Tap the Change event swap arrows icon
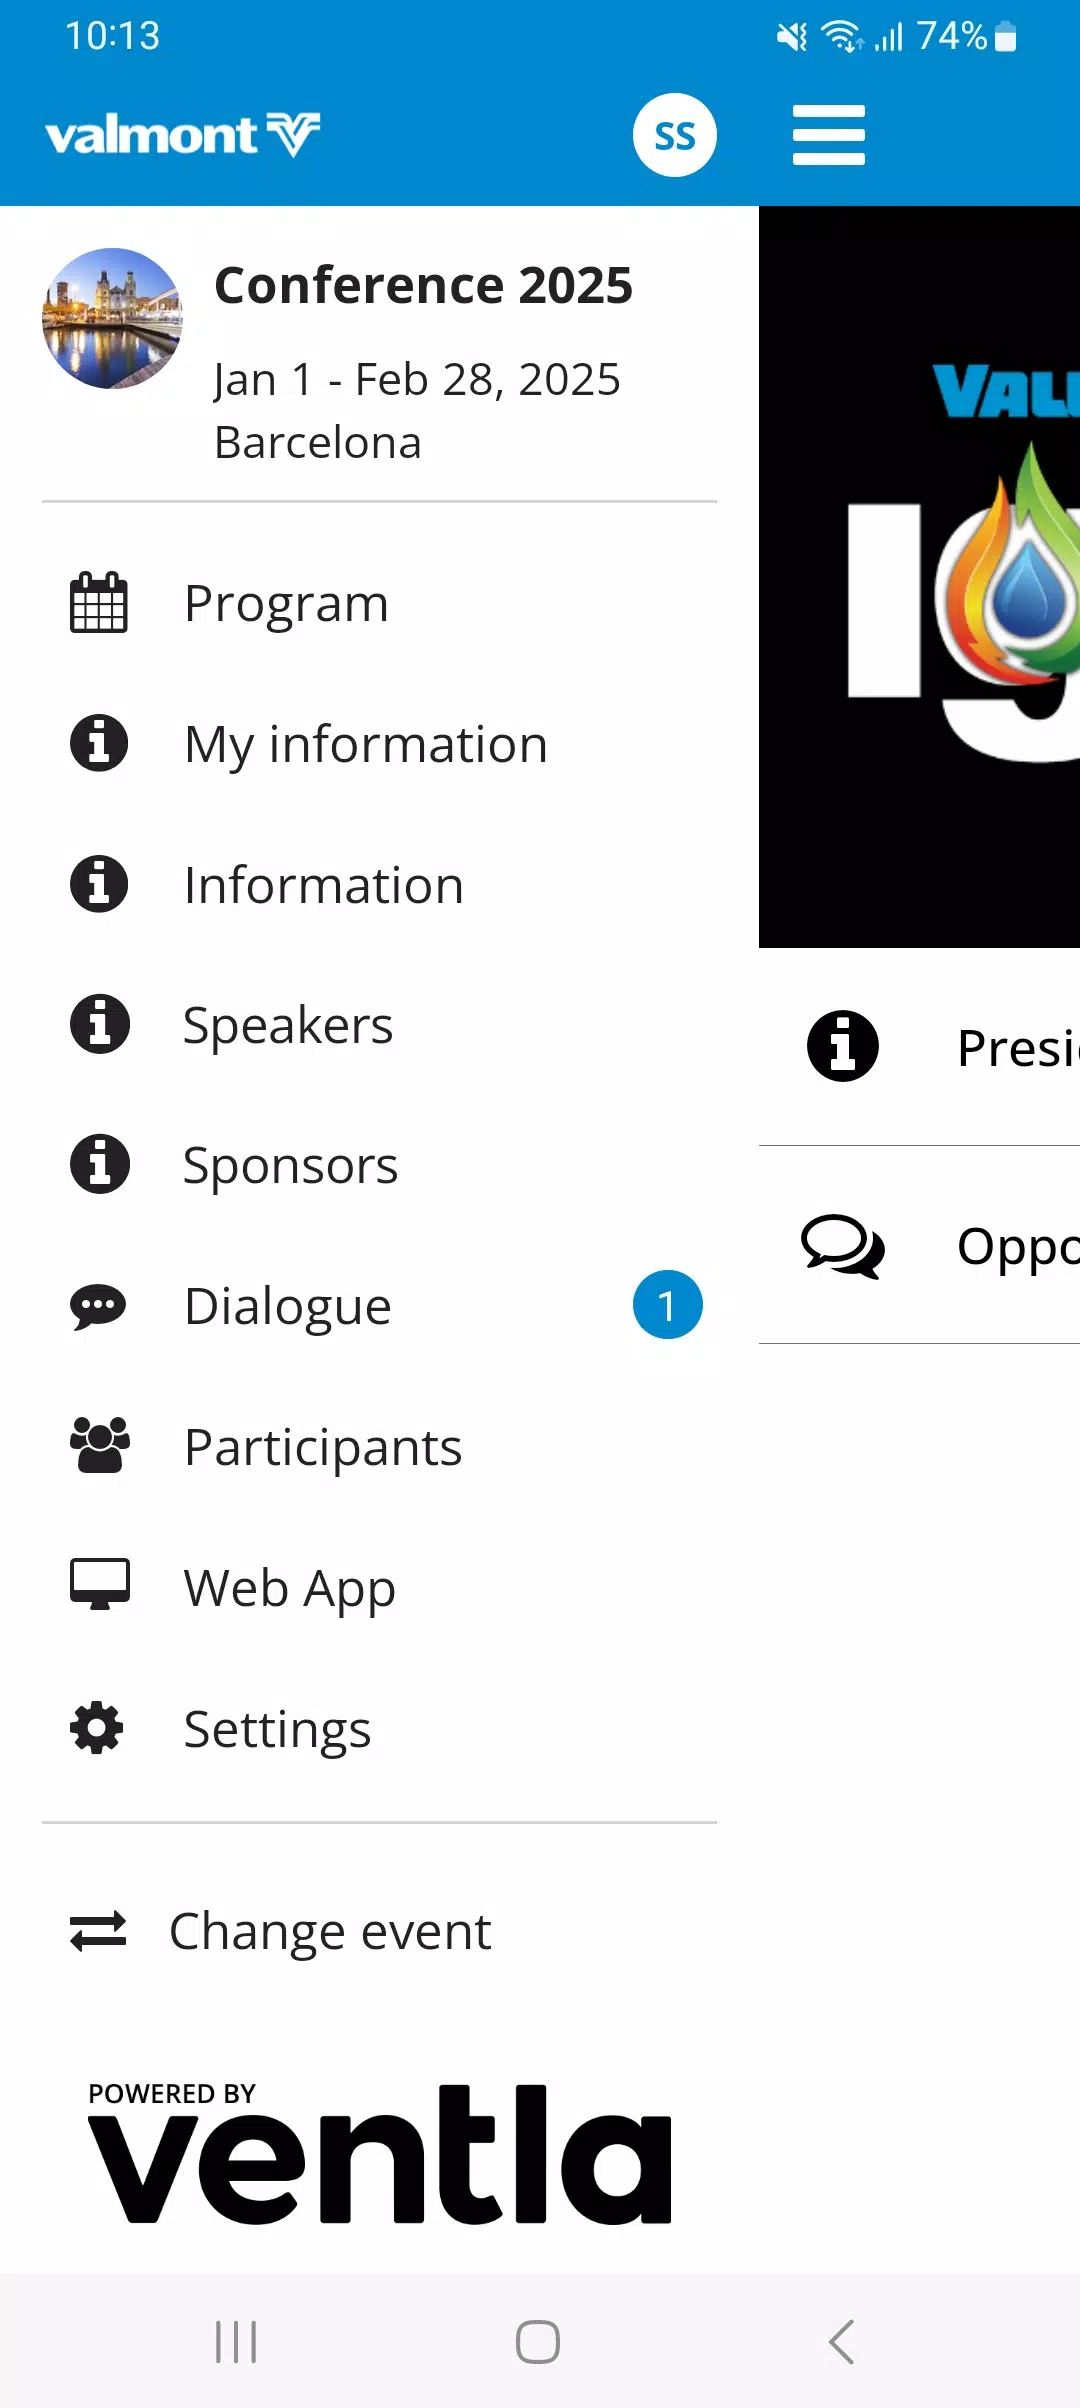Image resolution: width=1080 pixels, height=2408 pixels. pos(98,1931)
